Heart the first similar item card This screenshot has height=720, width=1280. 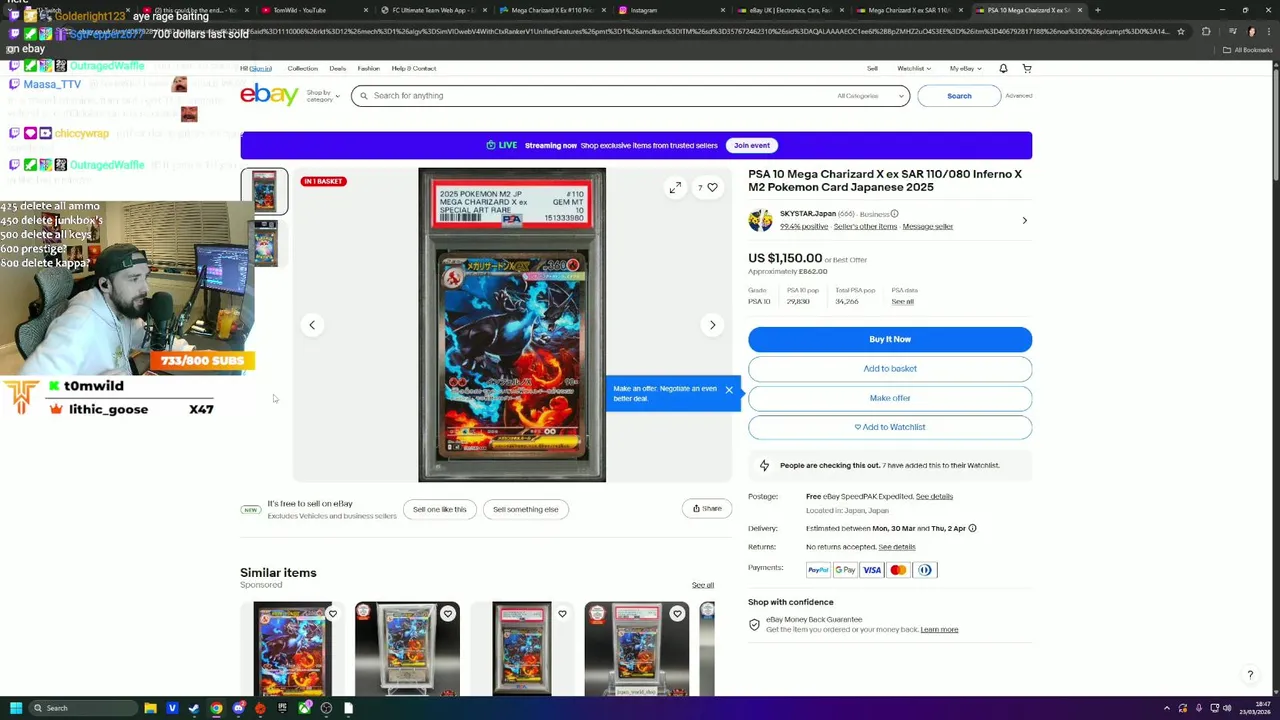coord(333,614)
